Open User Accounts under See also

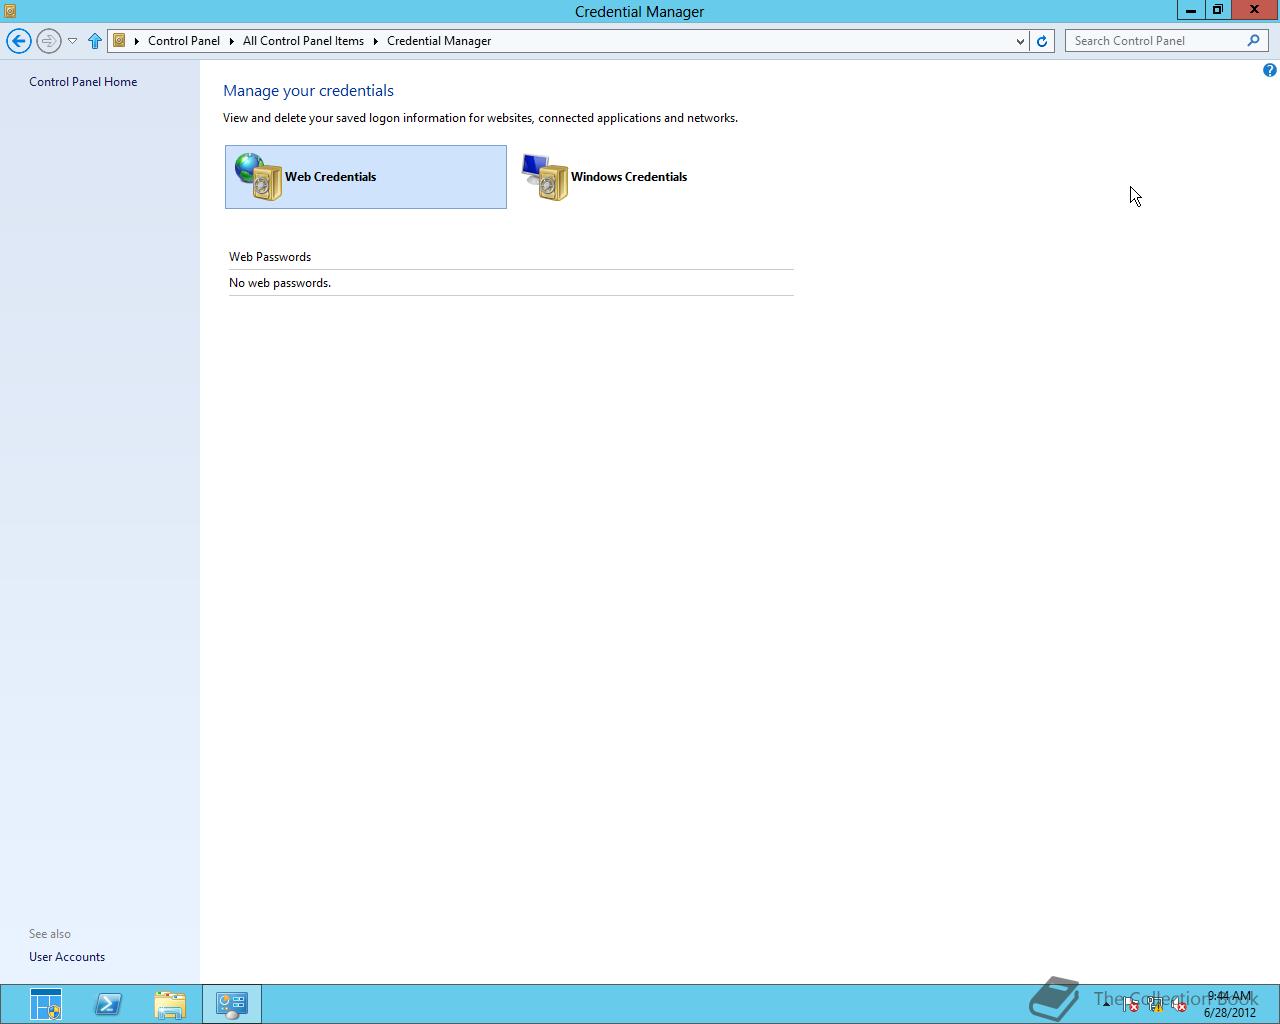tap(67, 957)
